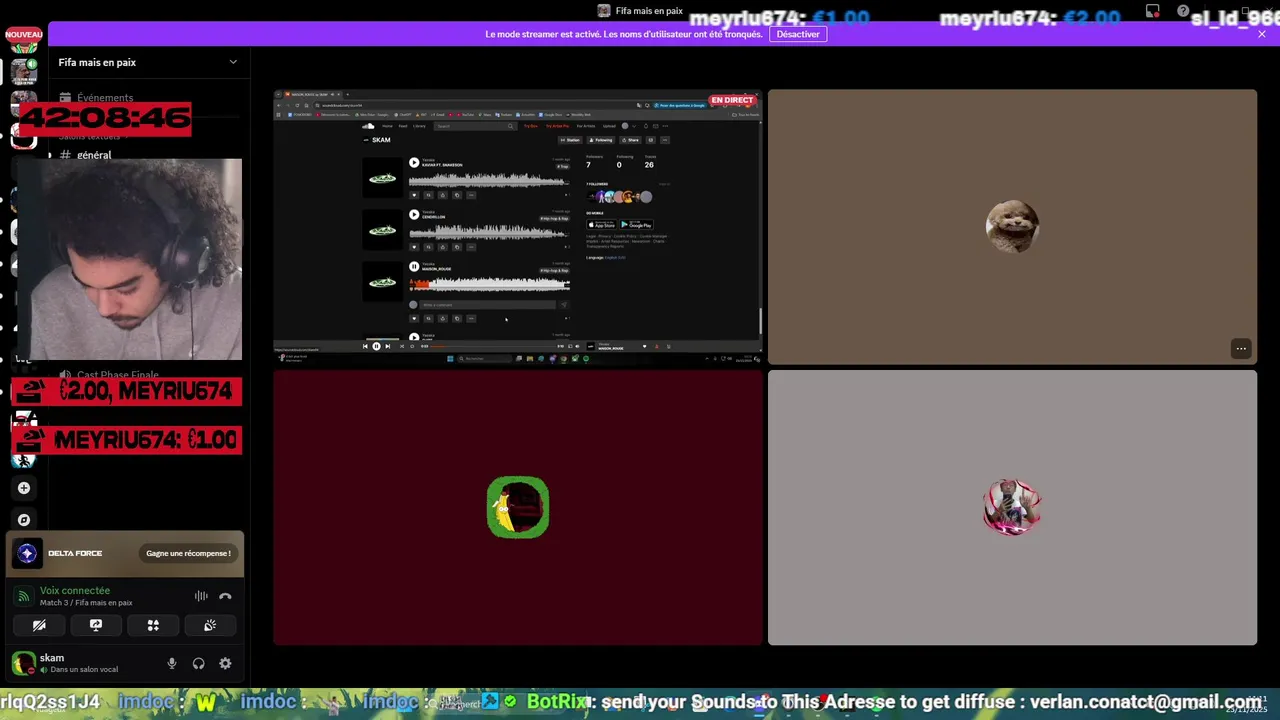Open the Cast Phase Finale voice channel

118,375
